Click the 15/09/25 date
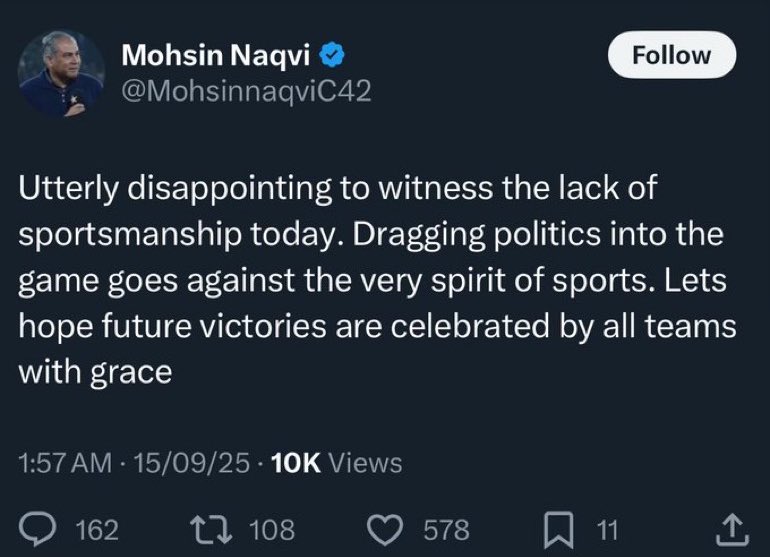The width and height of the screenshot is (770, 557). coord(192,463)
